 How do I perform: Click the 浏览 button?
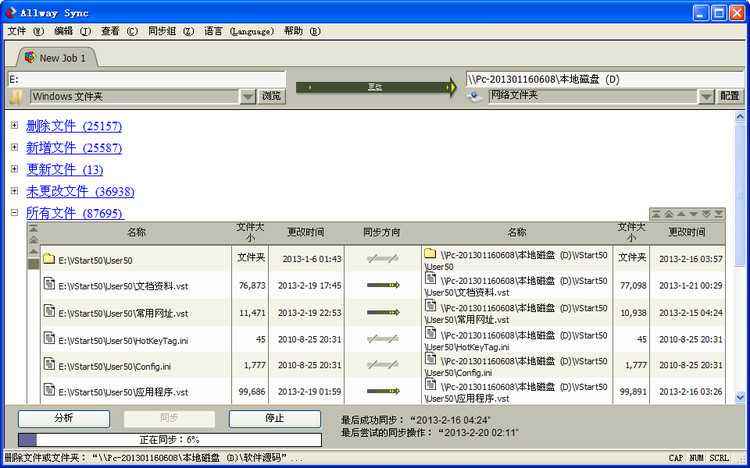click(272, 96)
